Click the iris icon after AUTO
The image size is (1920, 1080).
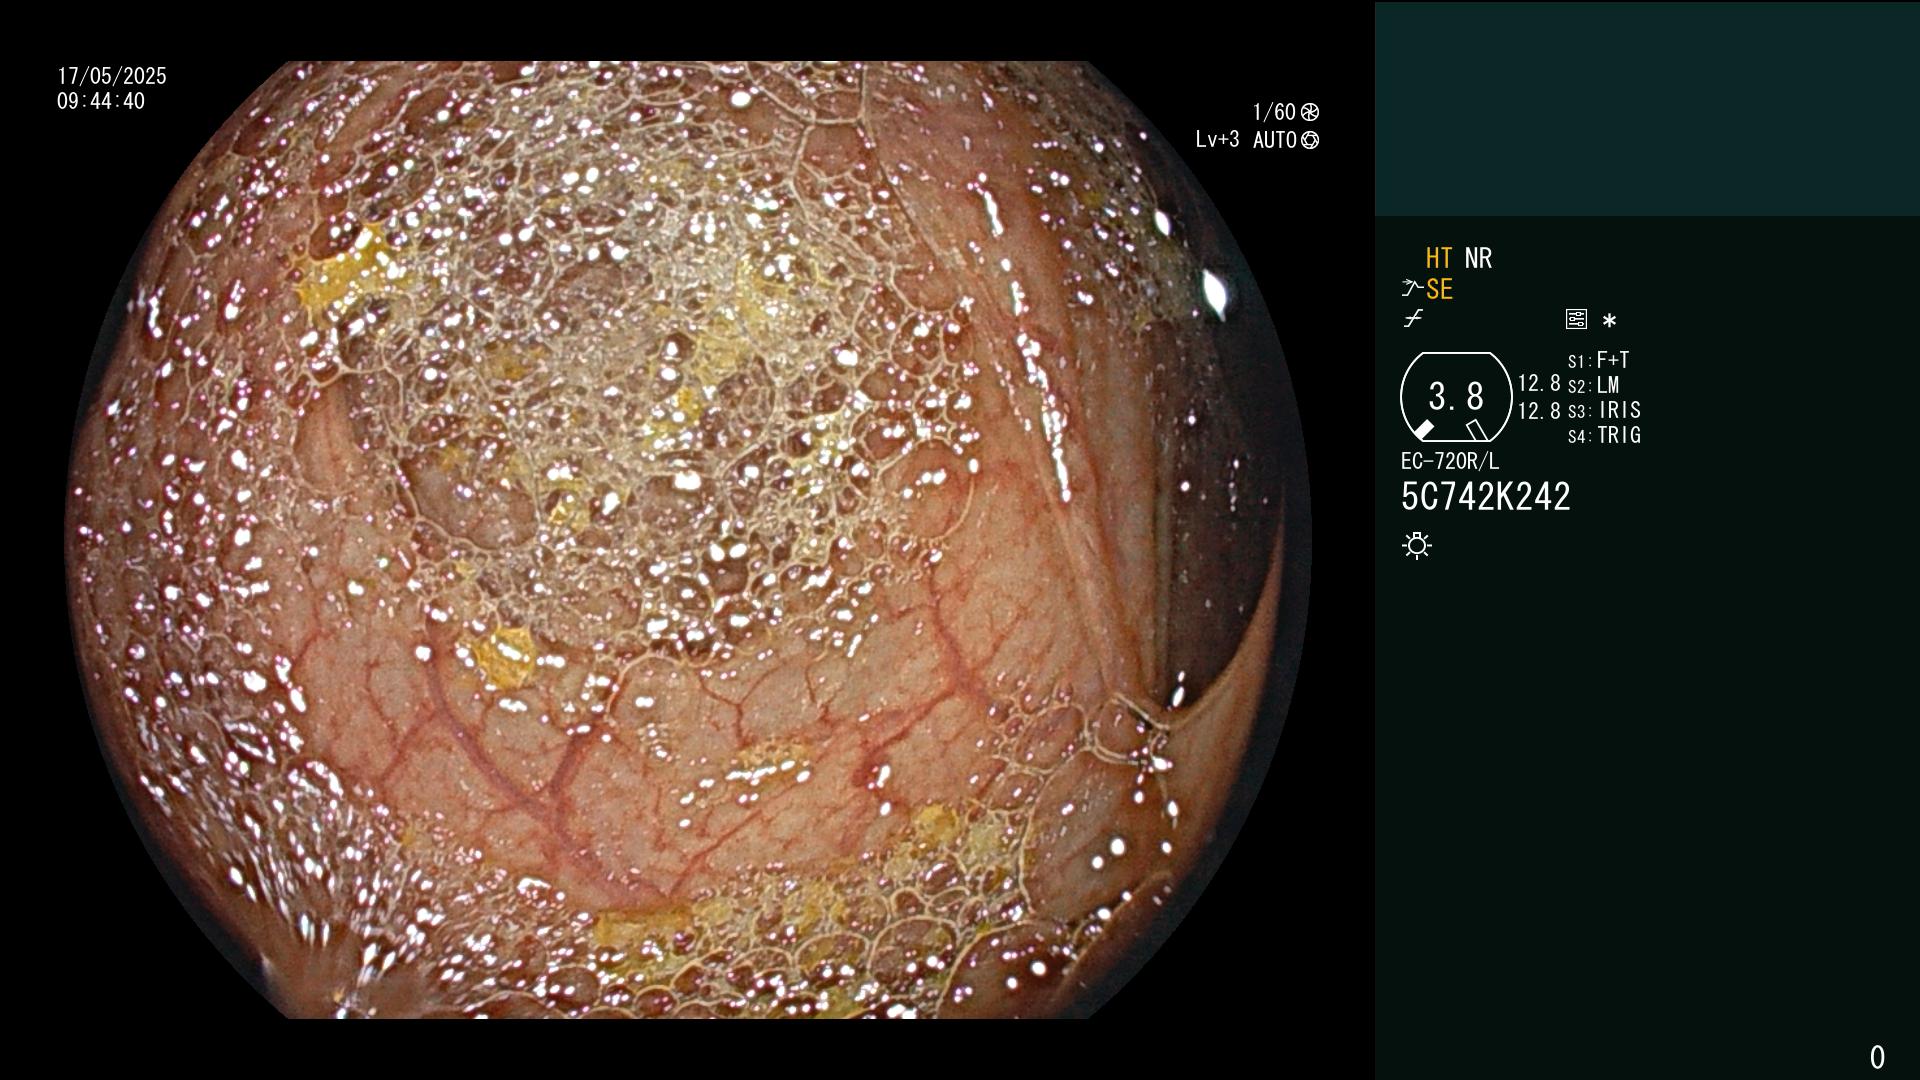(x=1310, y=140)
